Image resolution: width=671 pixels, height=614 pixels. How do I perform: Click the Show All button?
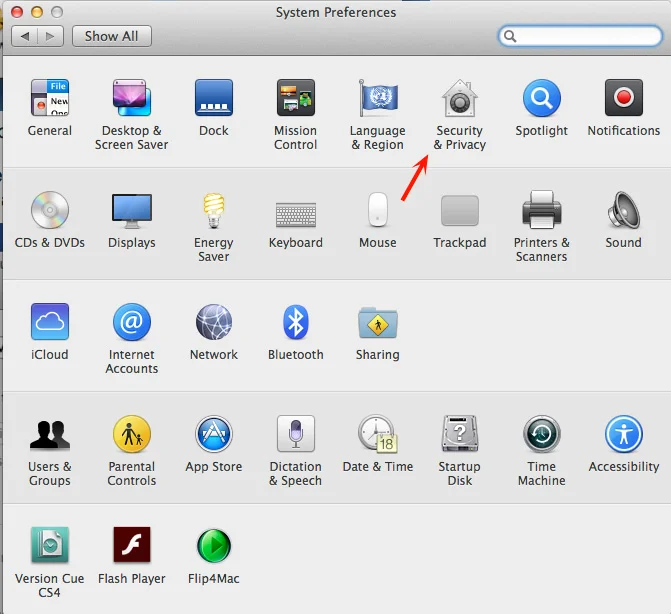tap(112, 36)
